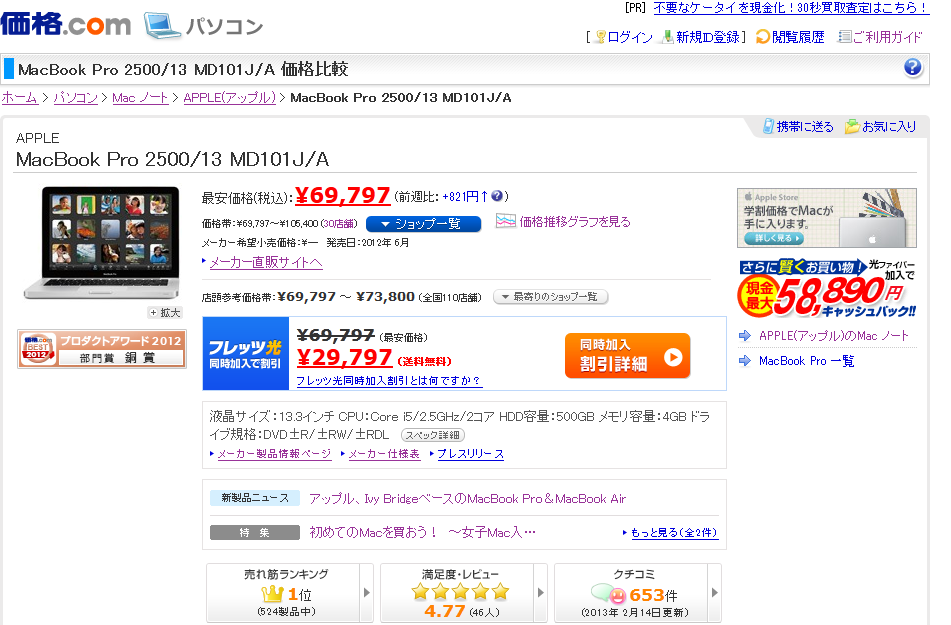Viewport: 951px width, 625px height.
Task: Click the 拡大 enlarge image button
Action: point(165,312)
